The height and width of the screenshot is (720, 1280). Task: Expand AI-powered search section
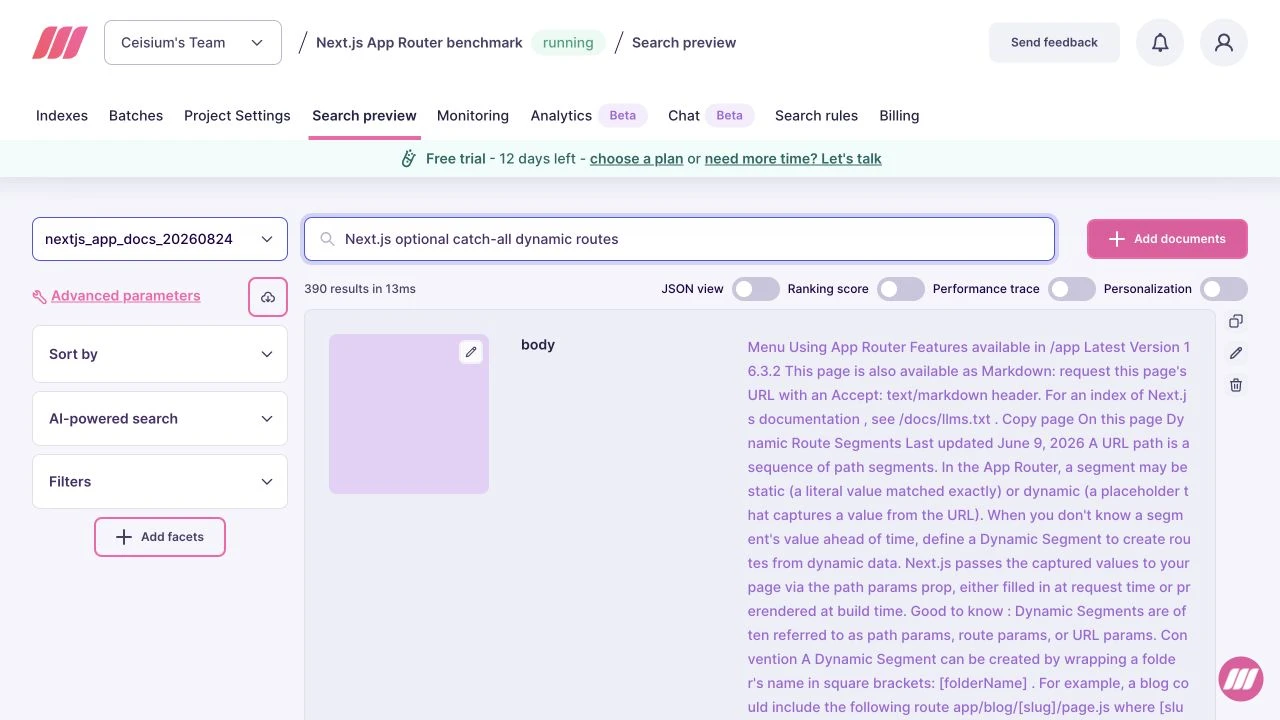tap(160, 418)
